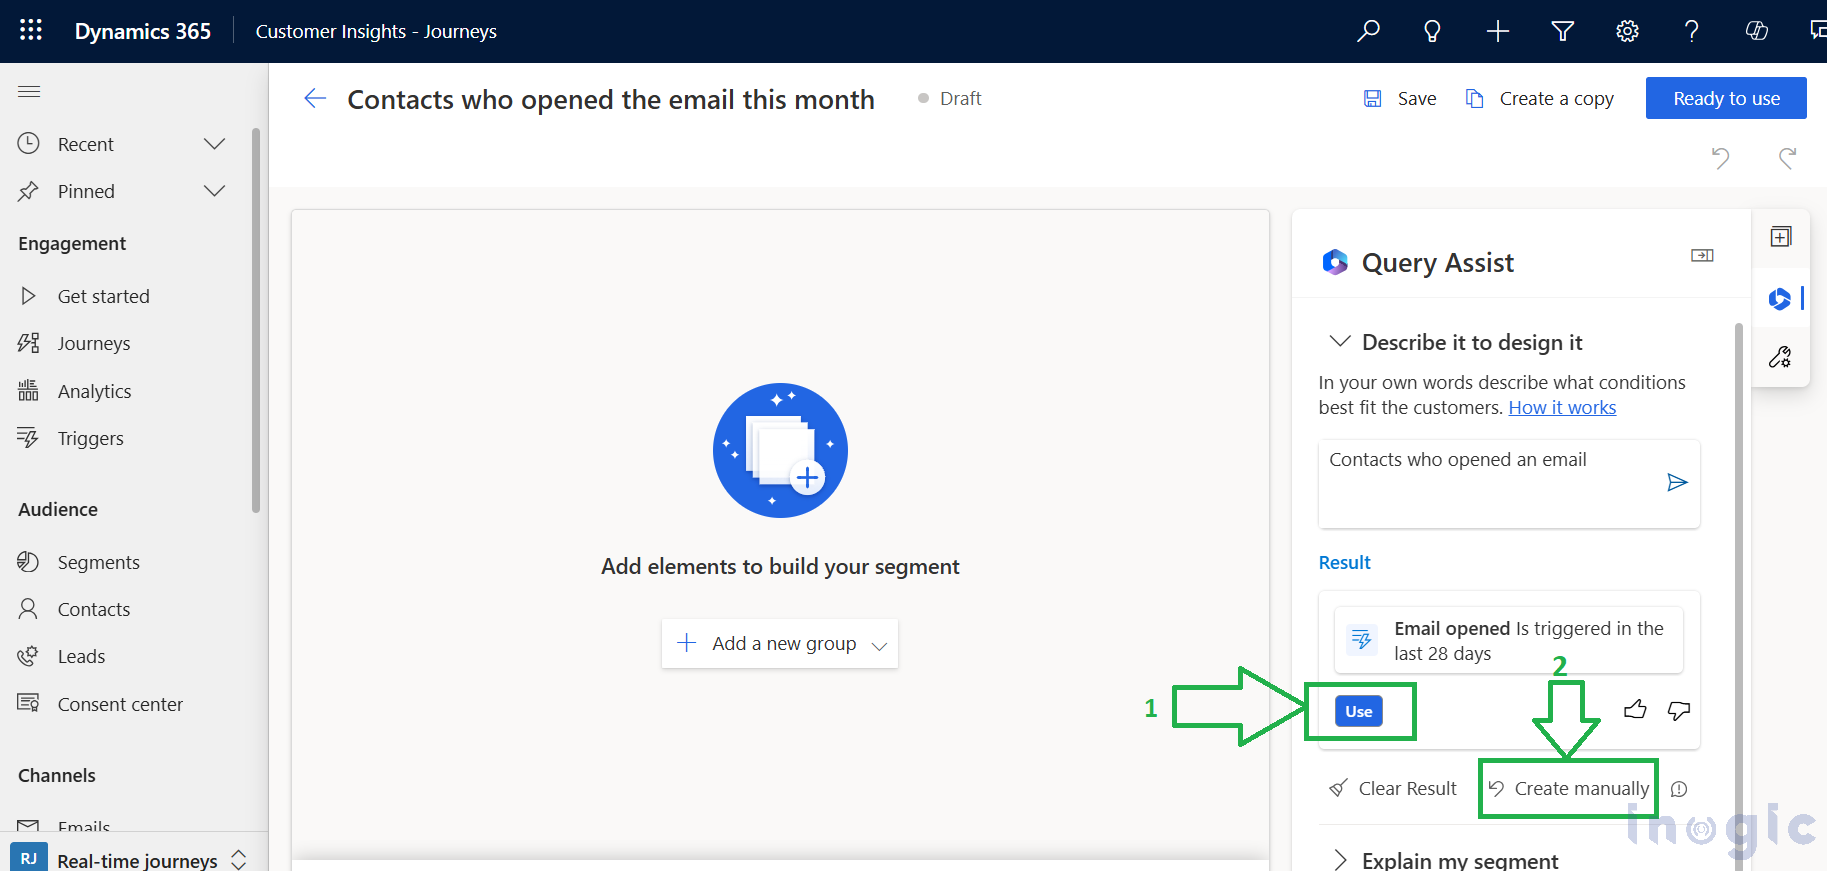Click the help question mark icon
Image resolution: width=1827 pixels, height=871 pixels.
pos(1691,31)
